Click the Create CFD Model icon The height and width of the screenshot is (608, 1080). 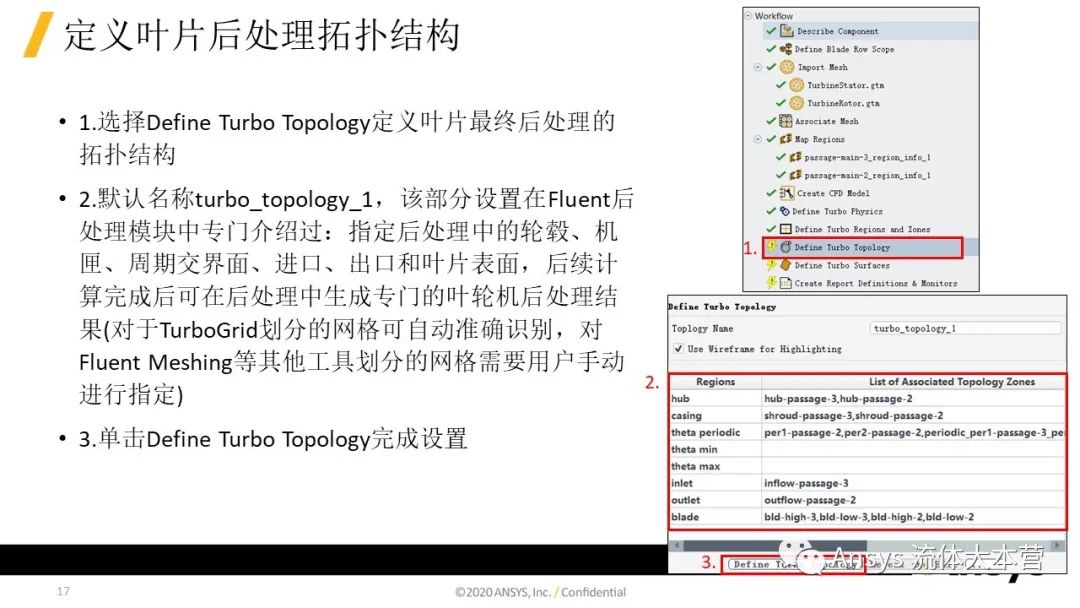787,193
